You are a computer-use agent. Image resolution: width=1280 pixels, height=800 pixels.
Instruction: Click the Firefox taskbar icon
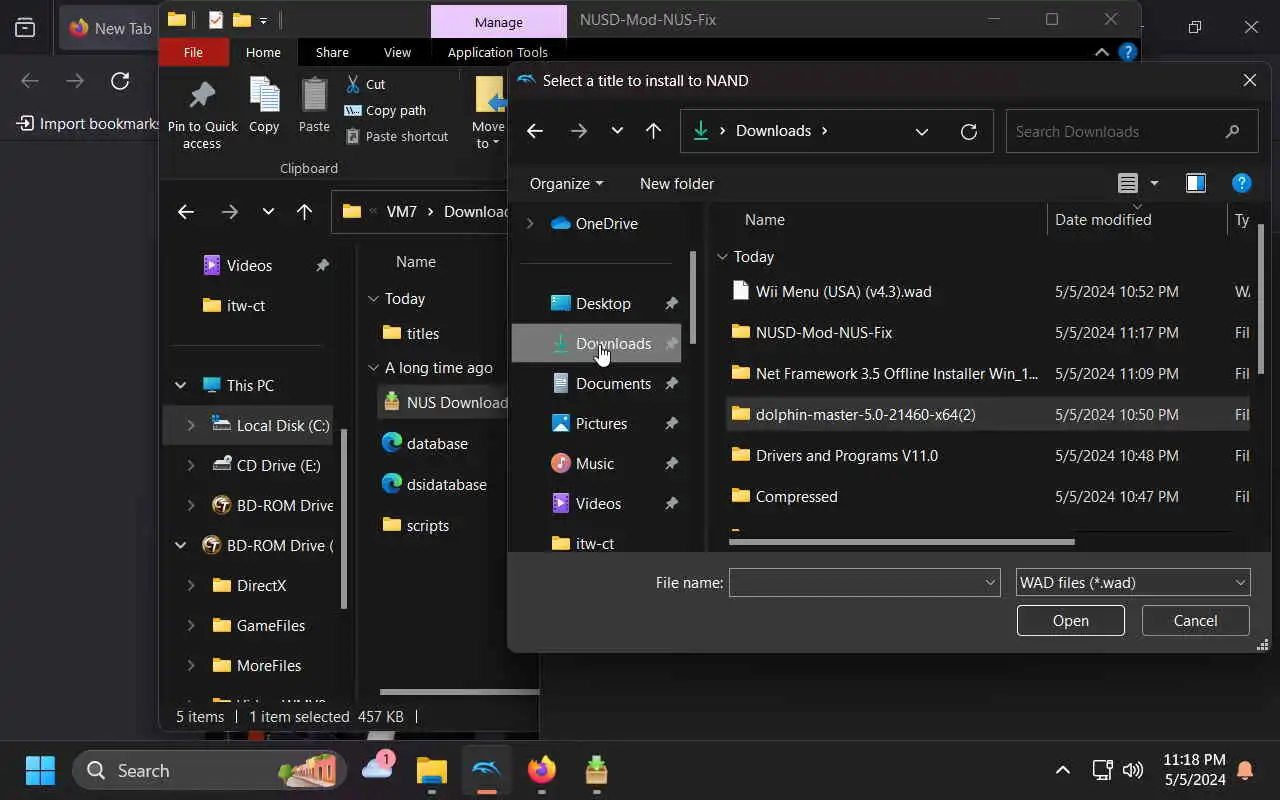[541, 770]
